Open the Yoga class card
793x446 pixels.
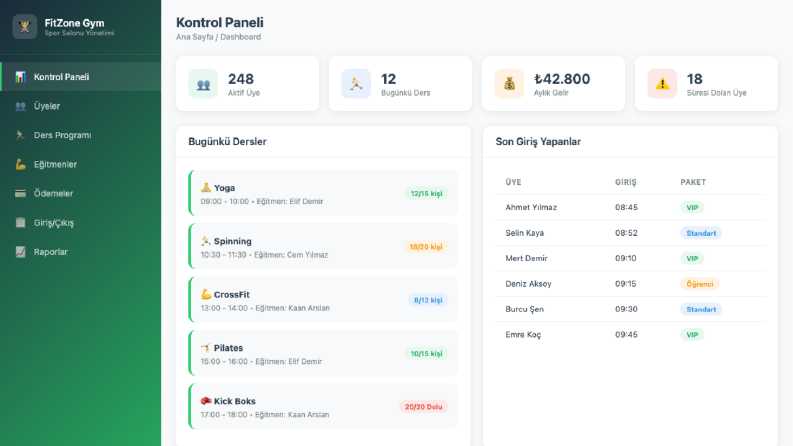point(323,193)
